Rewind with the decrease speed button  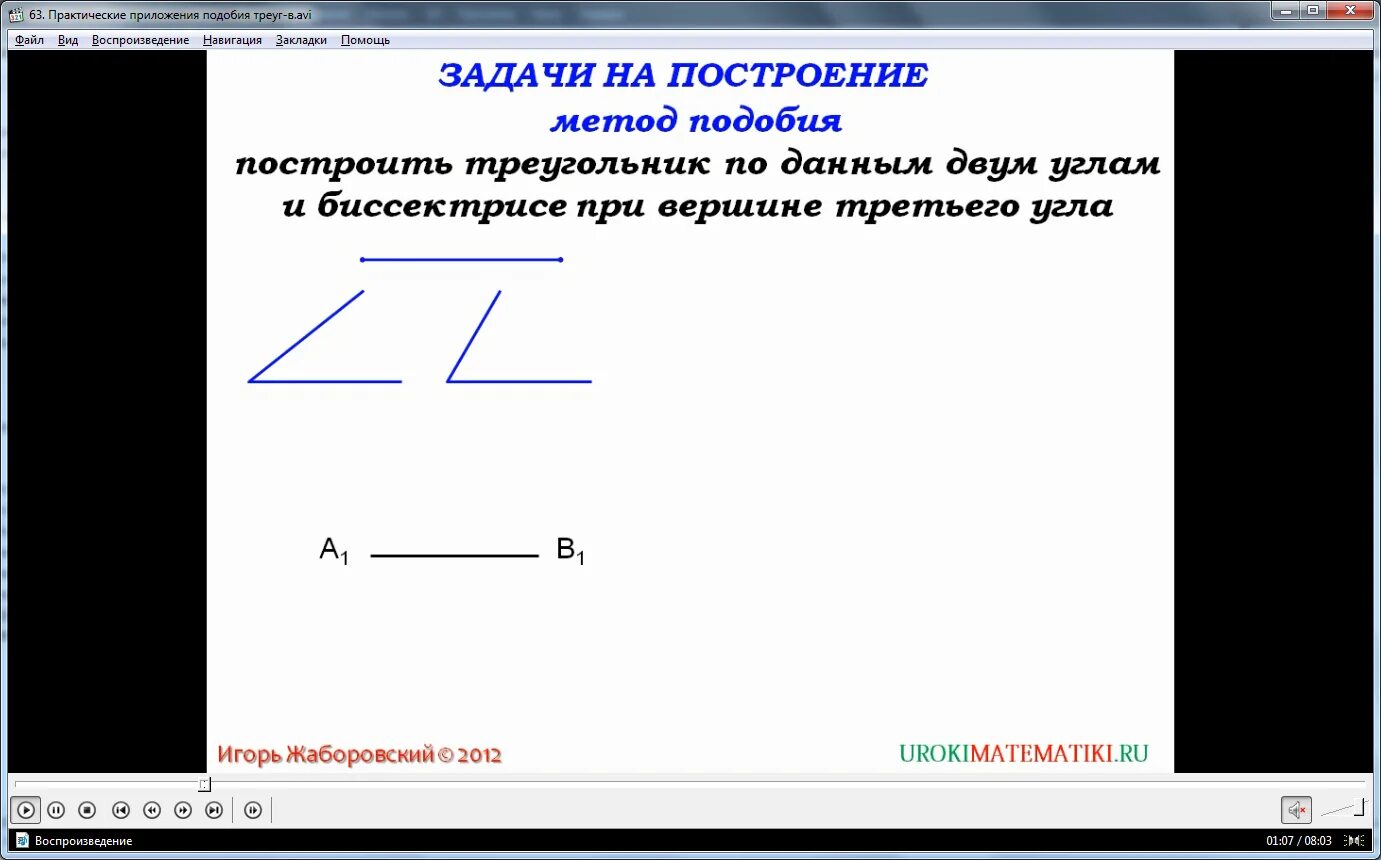click(151, 810)
